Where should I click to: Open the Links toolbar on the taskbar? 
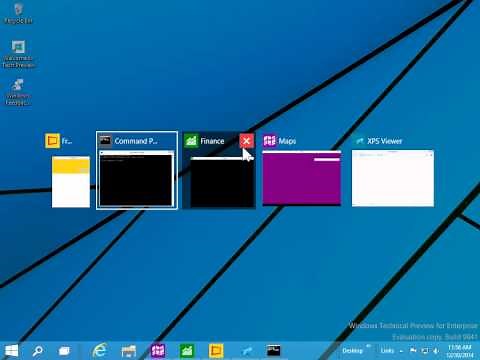point(387,351)
